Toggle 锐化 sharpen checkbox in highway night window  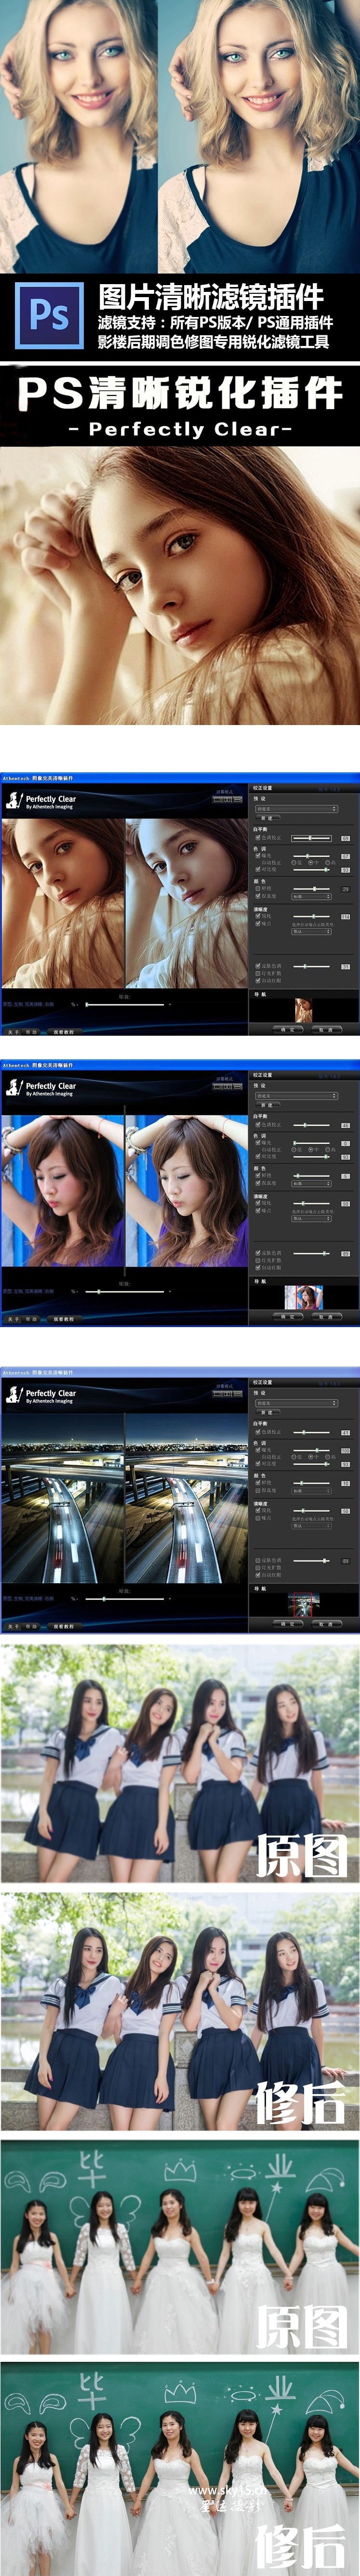[258, 1510]
